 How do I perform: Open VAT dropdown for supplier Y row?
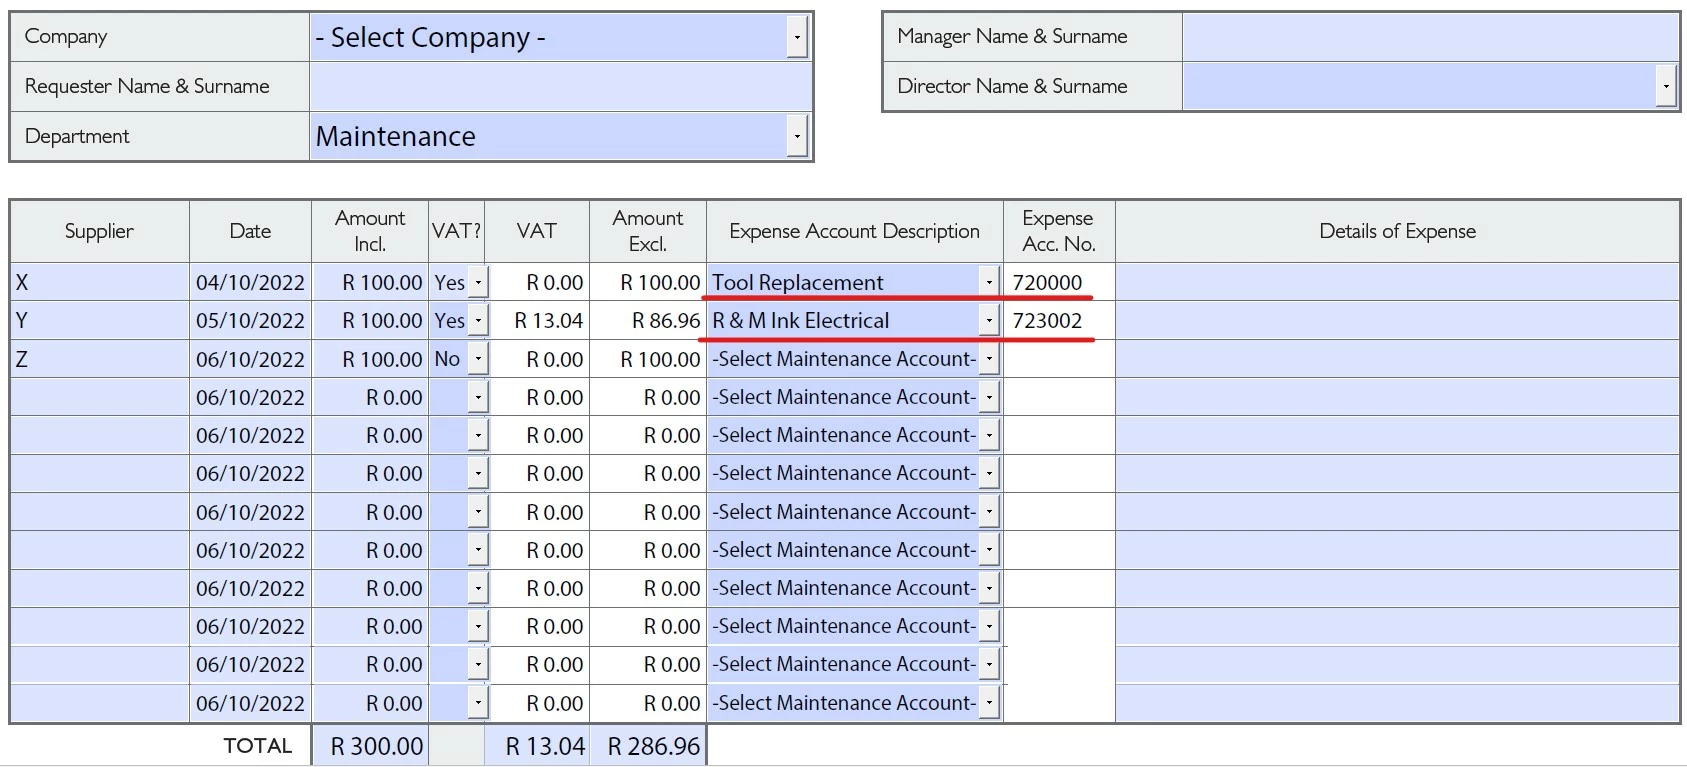click(478, 321)
